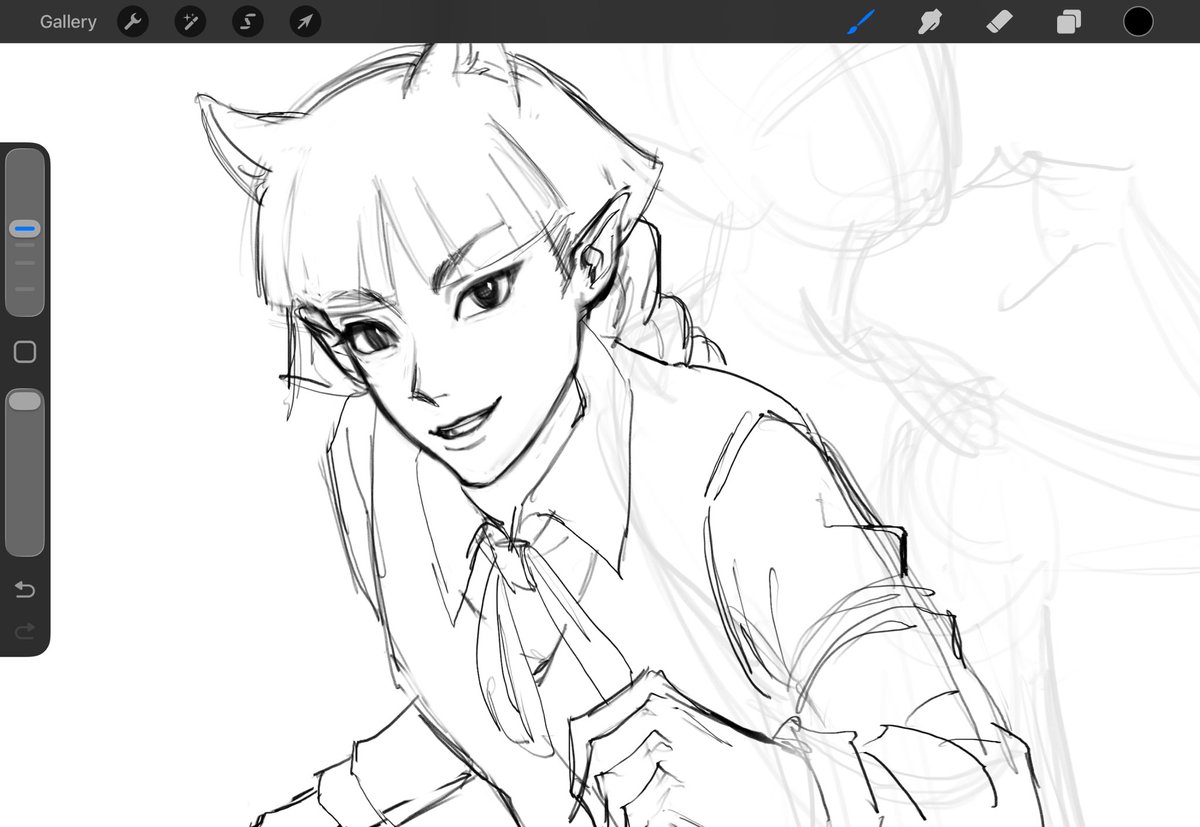Open the black color picker circle

click(x=1138, y=21)
